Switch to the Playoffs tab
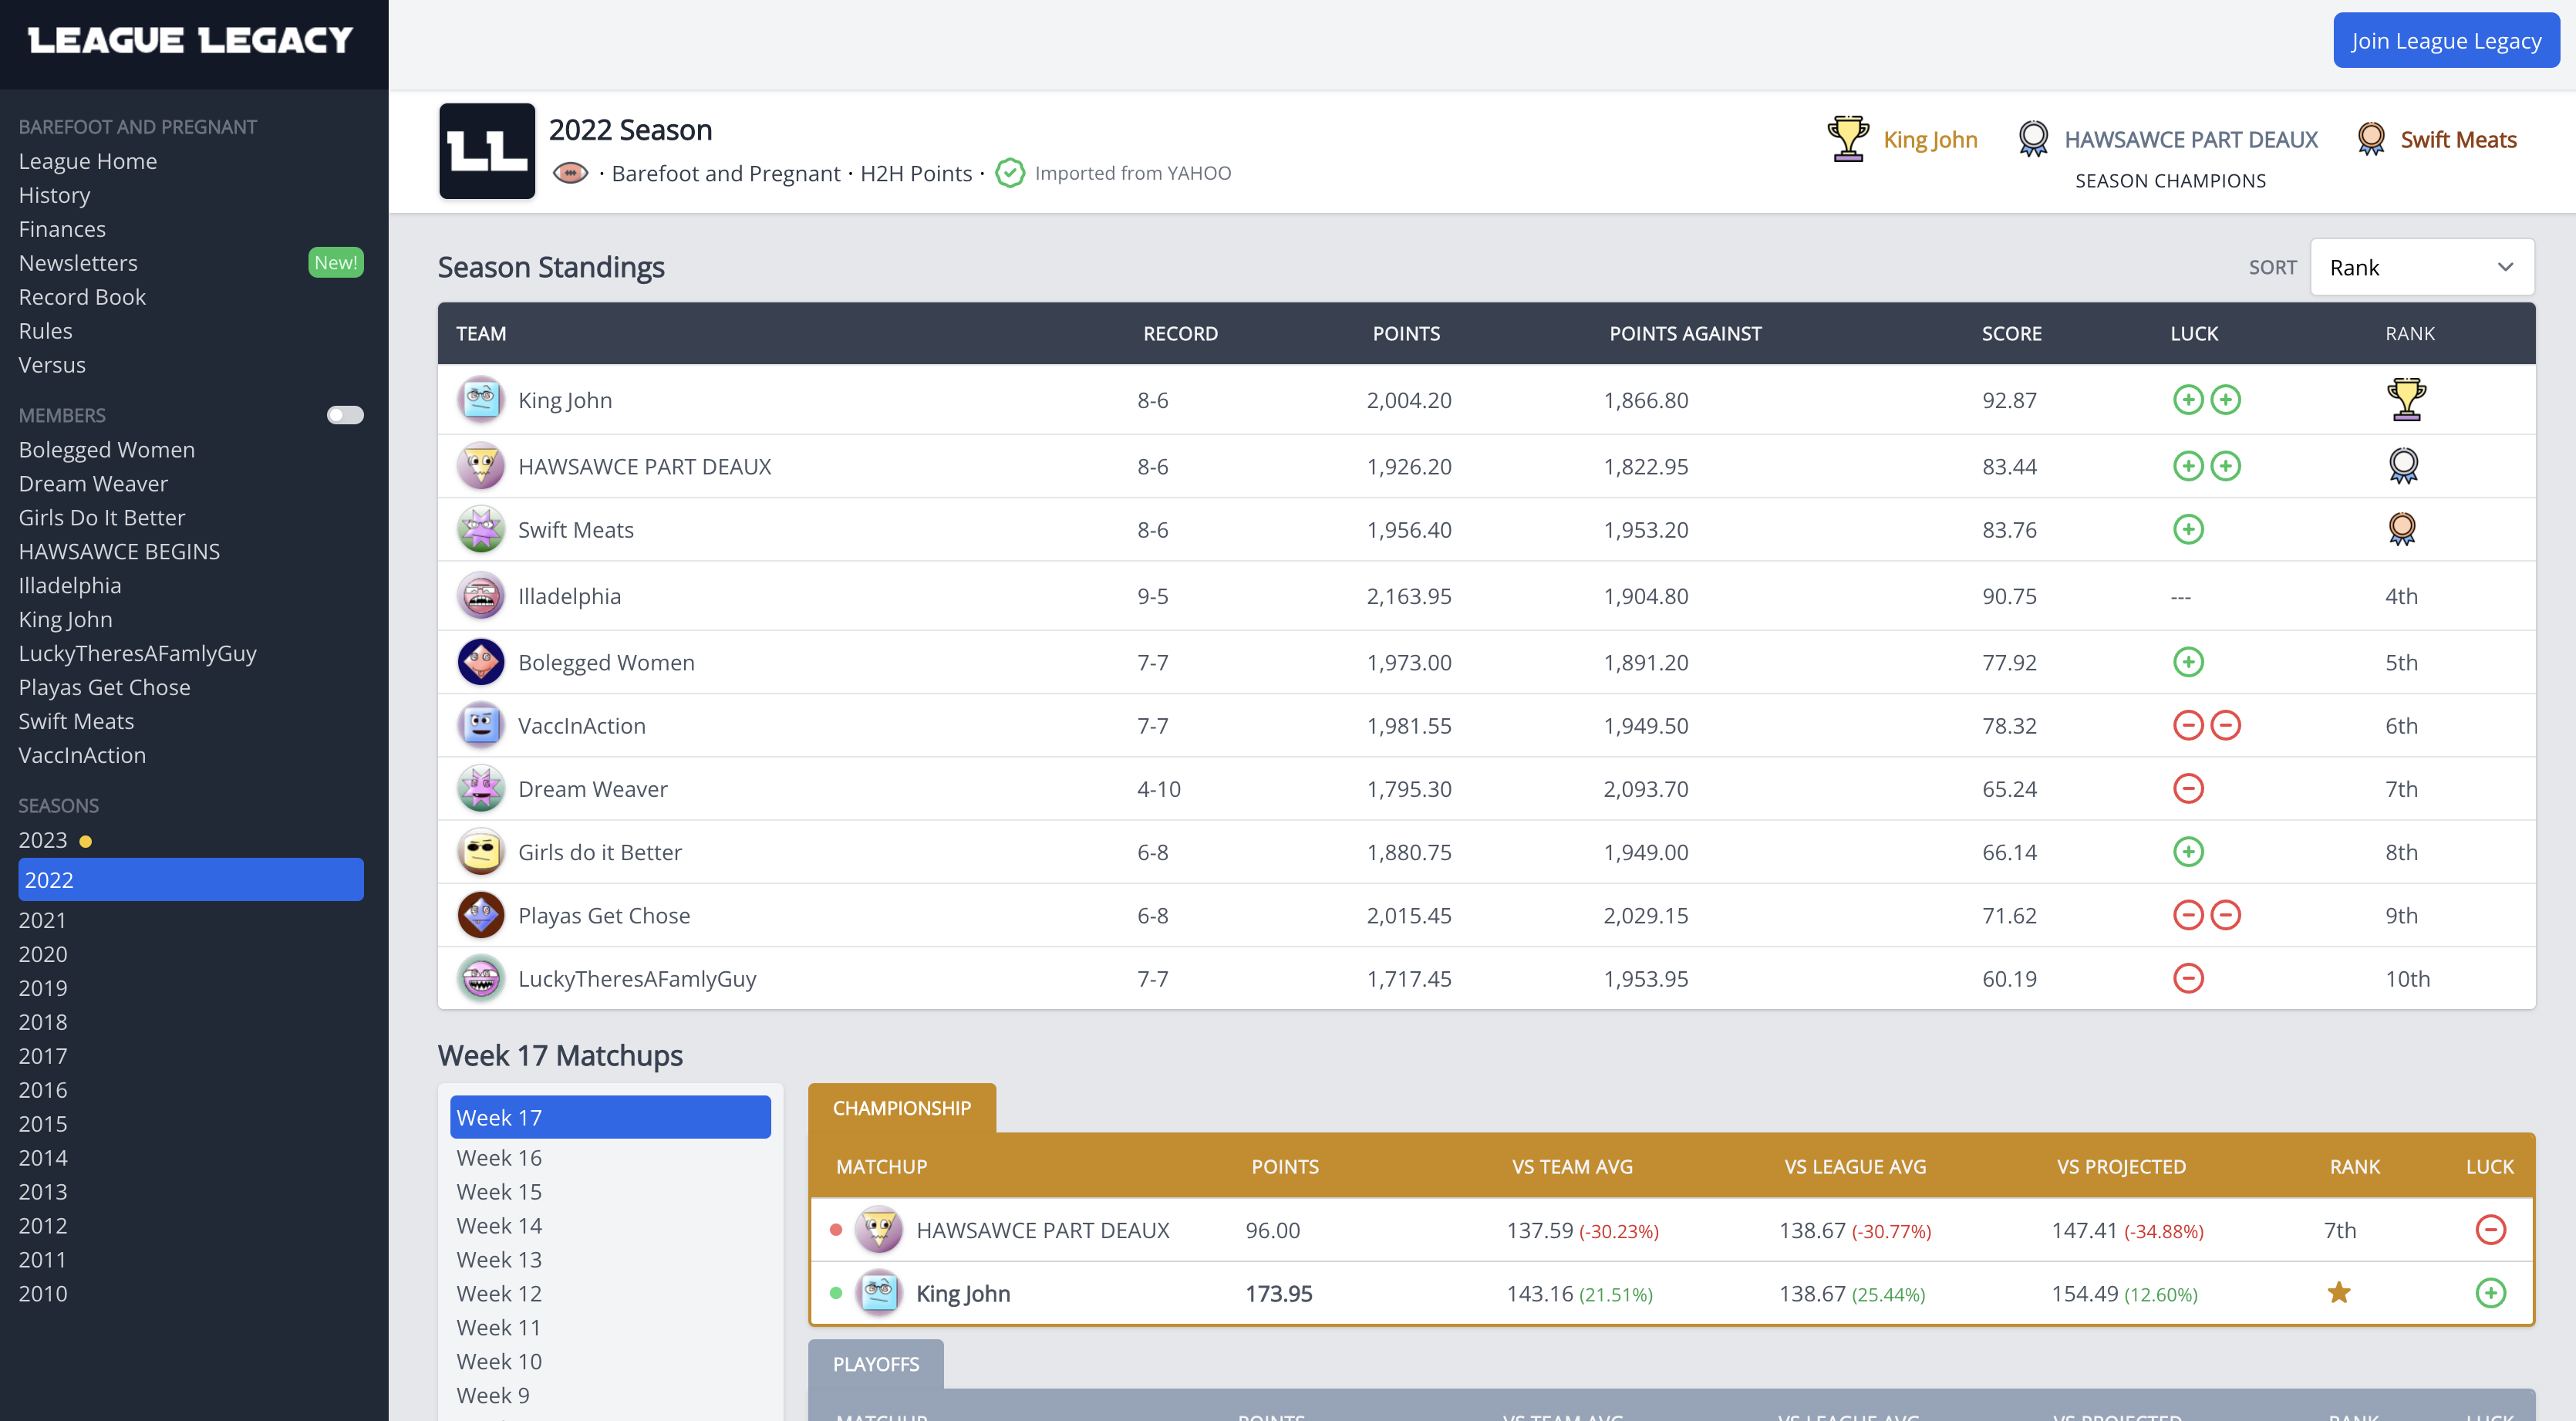This screenshot has height=1421, width=2576. point(875,1364)
